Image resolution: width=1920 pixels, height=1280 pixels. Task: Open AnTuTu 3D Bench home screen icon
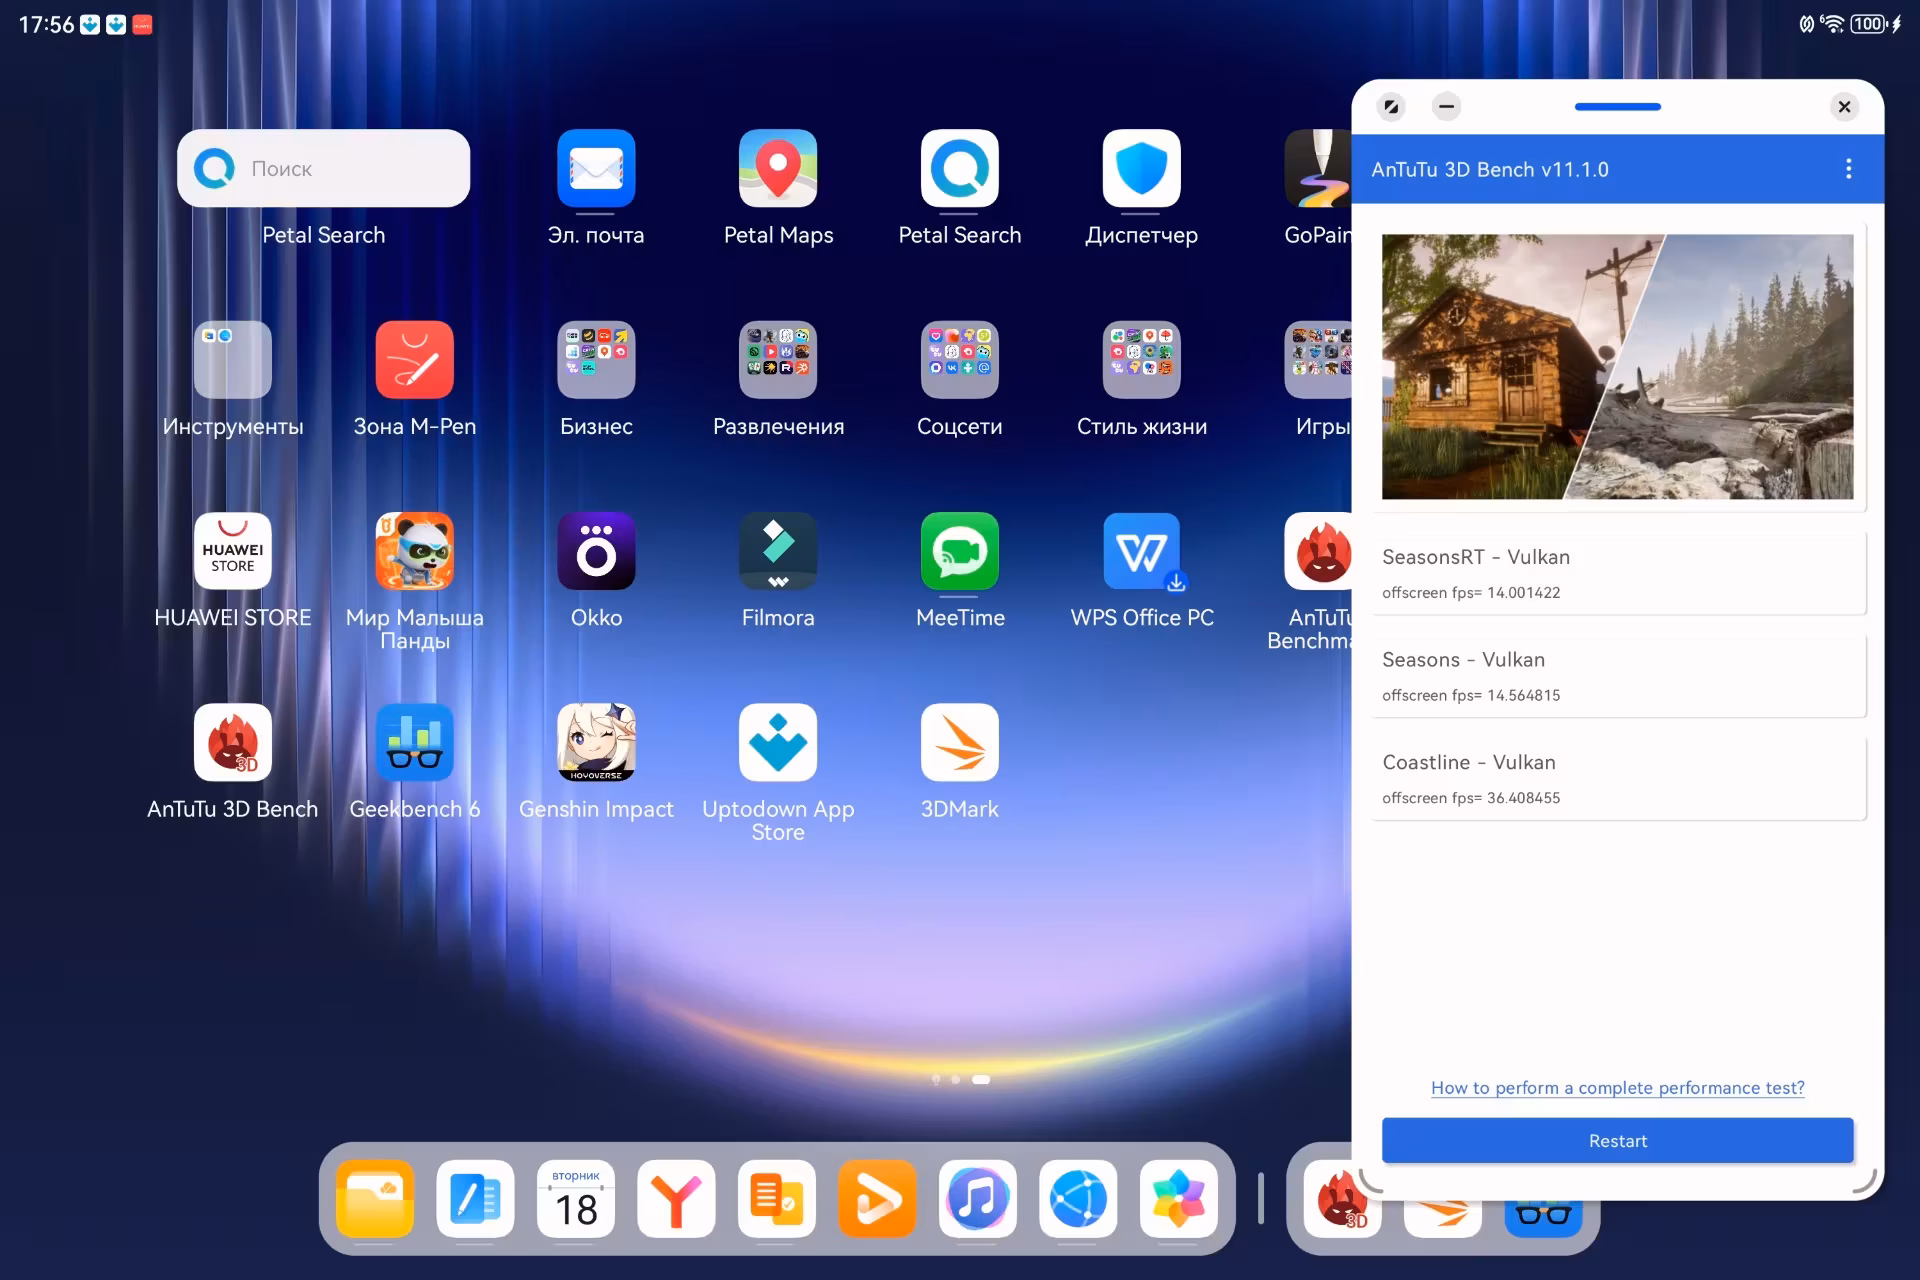click(x=233, y=743)
